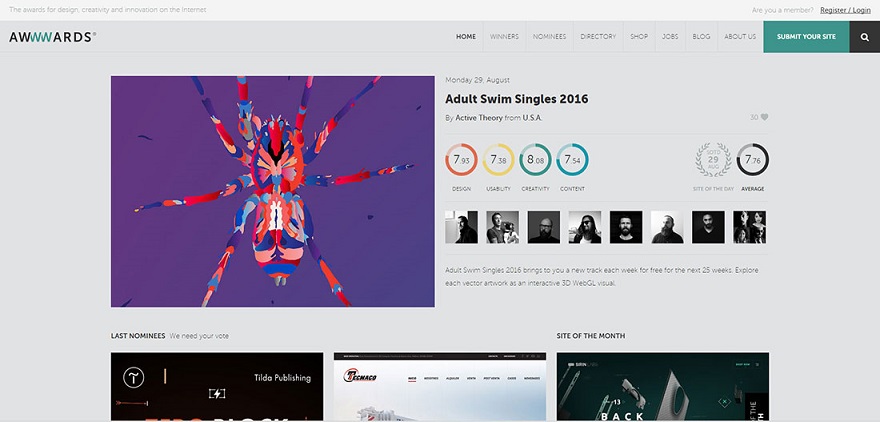This screenshot has width=880, height=422.
Task: Open the Winners menu item
Action: point(504,37)
